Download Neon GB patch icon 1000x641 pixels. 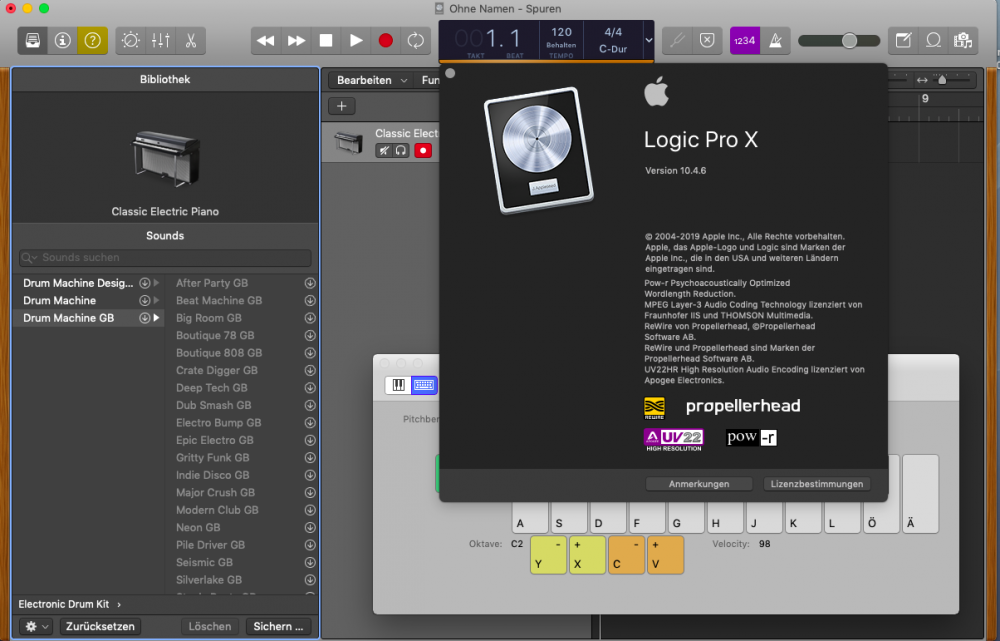[310, 527]
